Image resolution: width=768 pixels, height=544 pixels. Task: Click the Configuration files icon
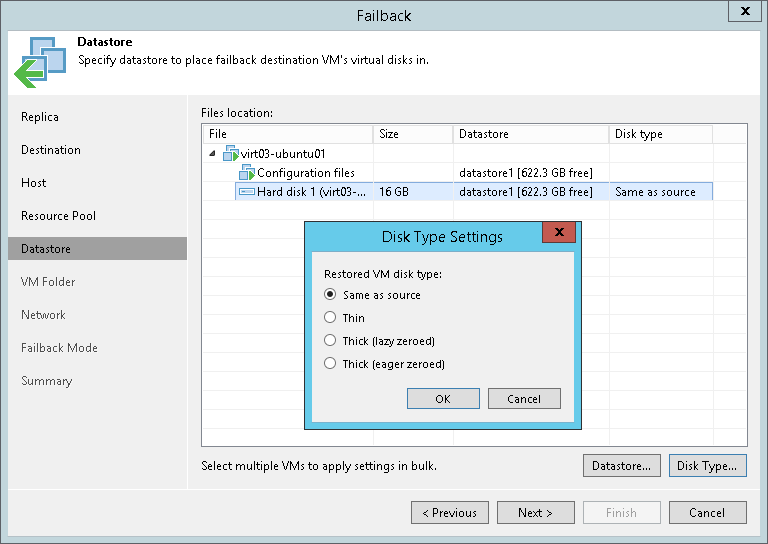[247, 172]
